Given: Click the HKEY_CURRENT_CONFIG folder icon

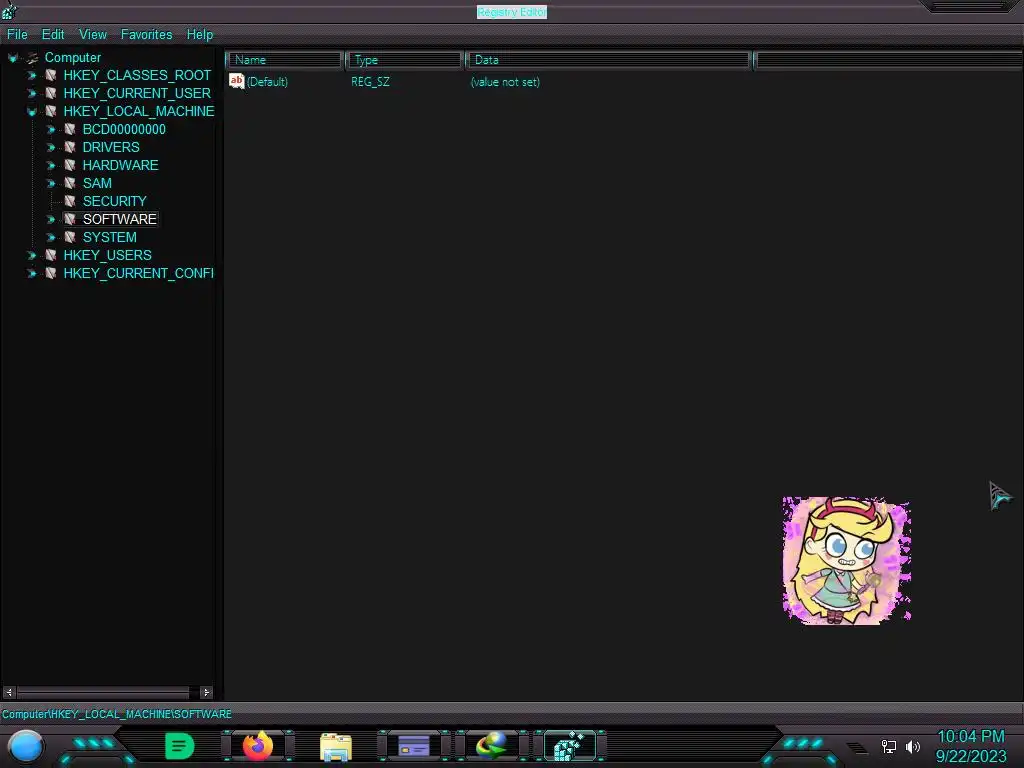Looking at the screenshot, I should pos(51,273).
